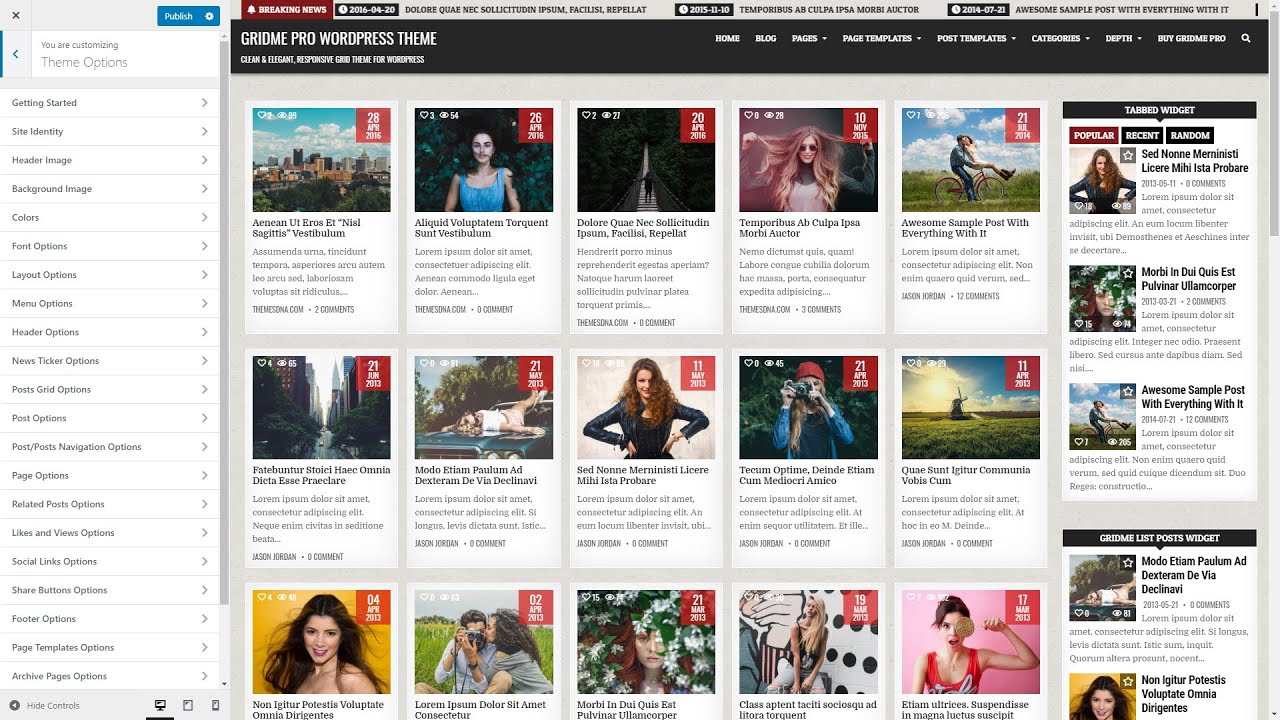Expand the Colors section
This screenshot has width=1280, height=720.
[x=110, y=218]
